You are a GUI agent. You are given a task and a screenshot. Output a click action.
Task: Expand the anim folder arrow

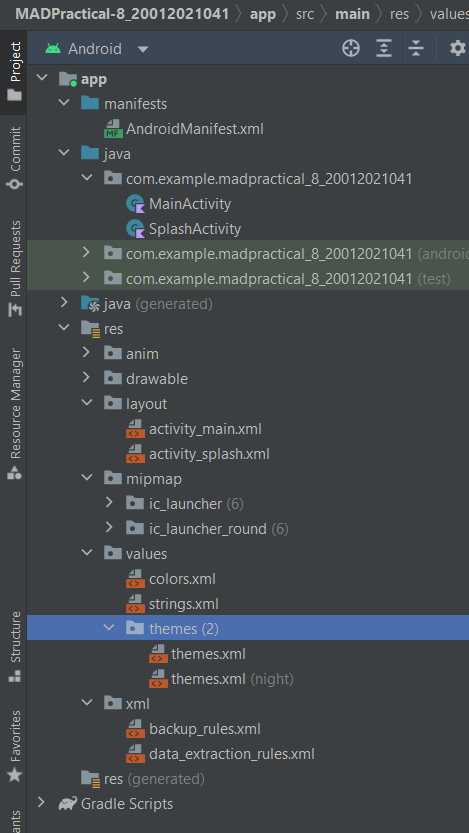(87, 353)
